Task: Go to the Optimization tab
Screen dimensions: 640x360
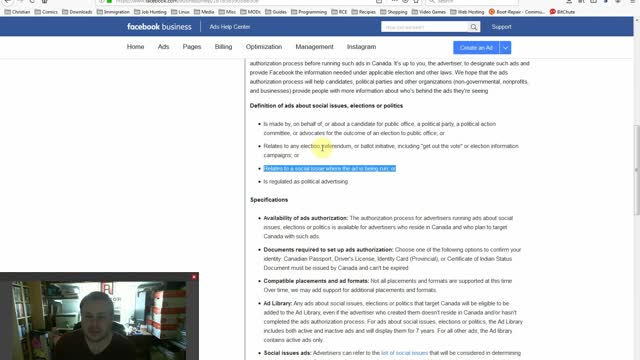Action: point(264,47)
